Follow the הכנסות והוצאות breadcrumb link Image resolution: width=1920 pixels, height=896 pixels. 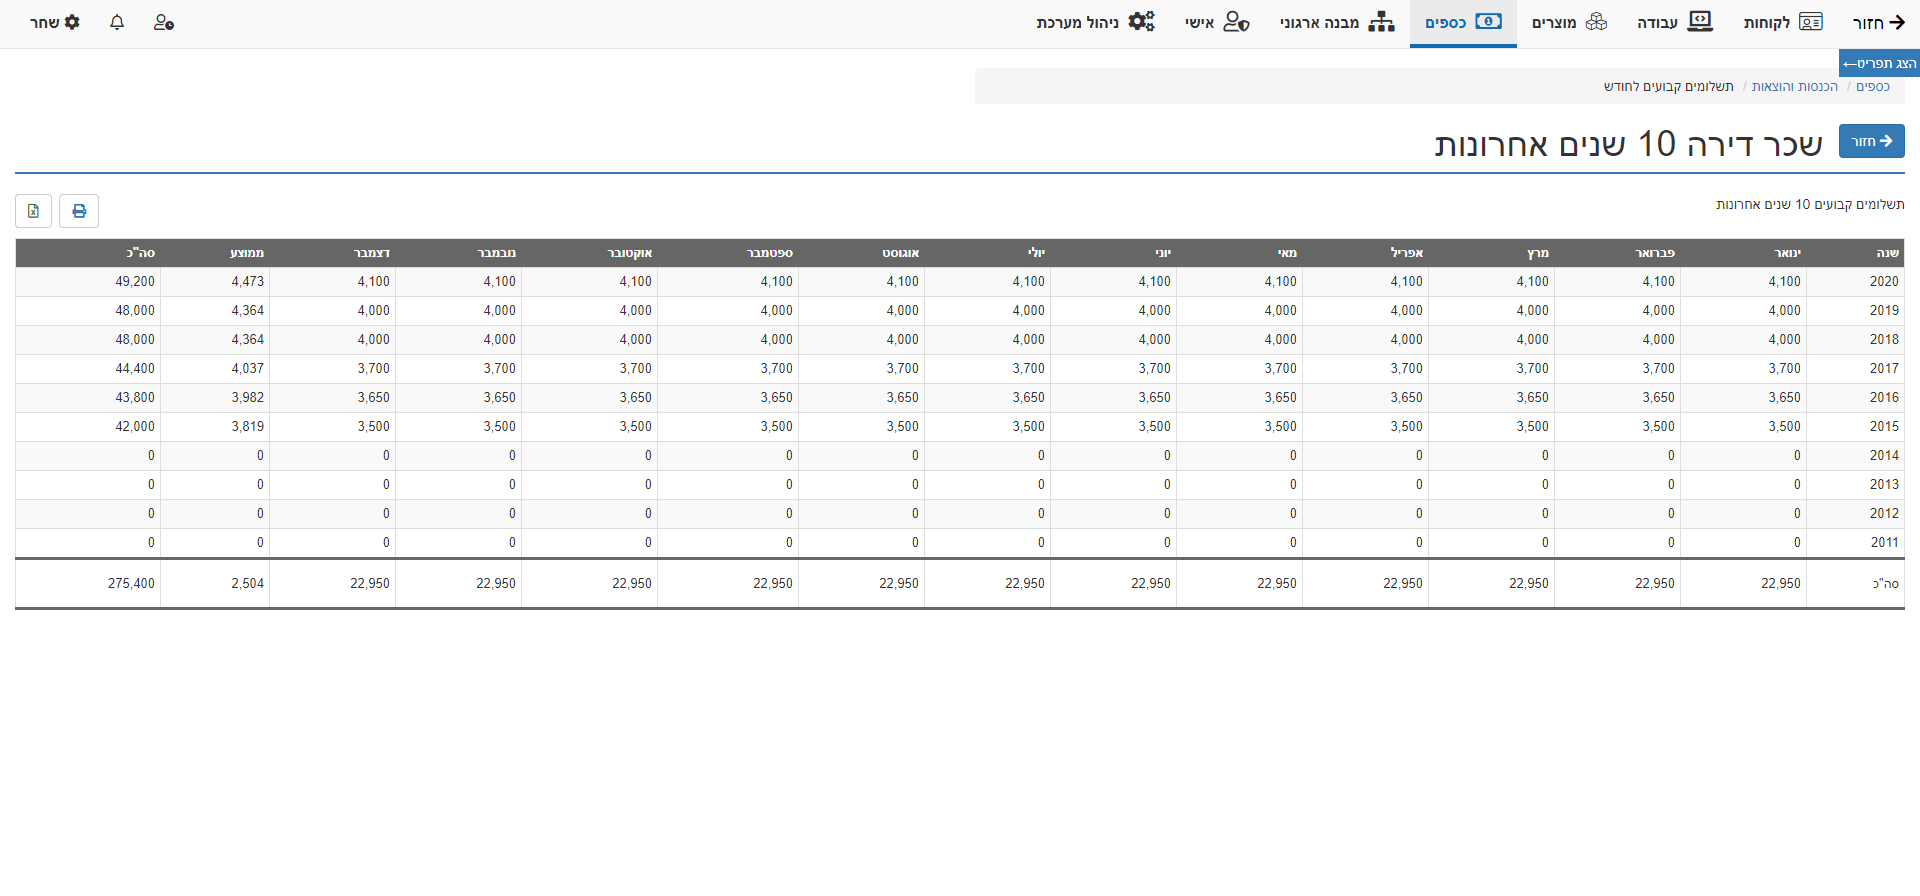(x=1795, y=86)
